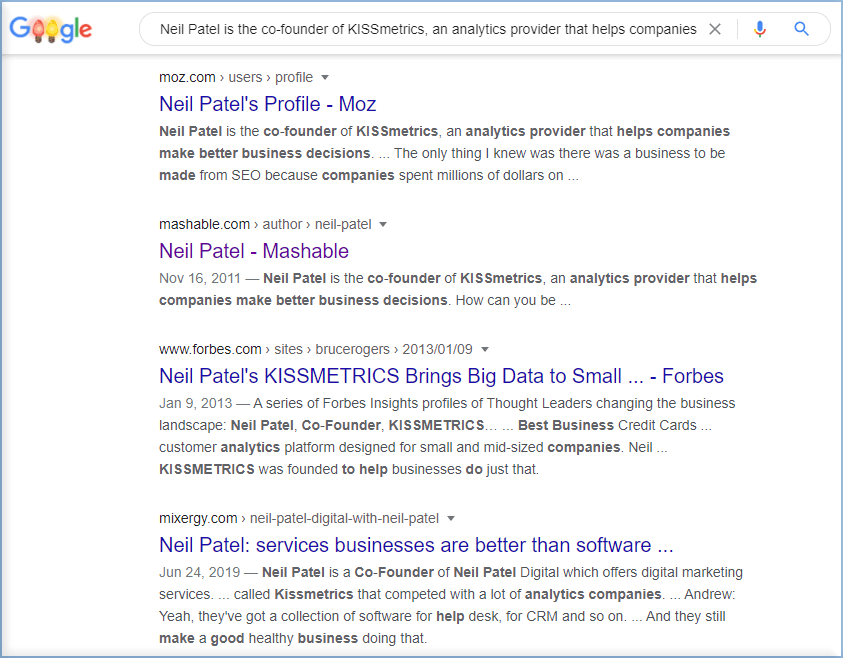Start voice search with microphone icon
This screenshot has width=843, height=658.
[760, 29]
